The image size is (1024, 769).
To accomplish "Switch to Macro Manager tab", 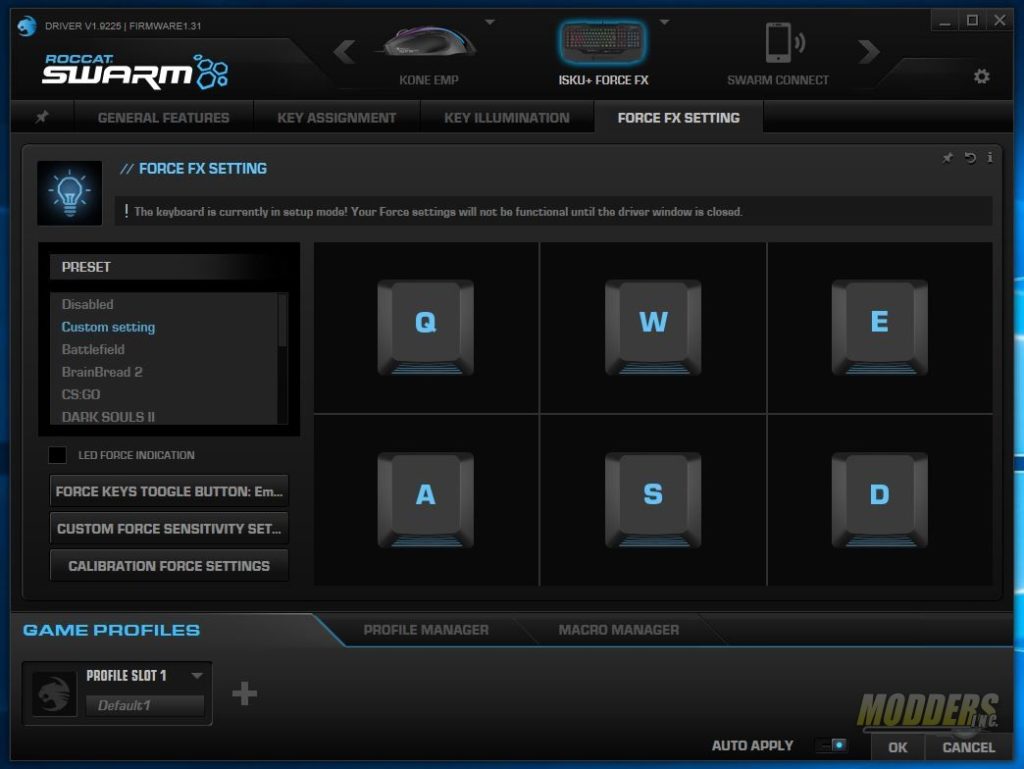I will [618, 630].
